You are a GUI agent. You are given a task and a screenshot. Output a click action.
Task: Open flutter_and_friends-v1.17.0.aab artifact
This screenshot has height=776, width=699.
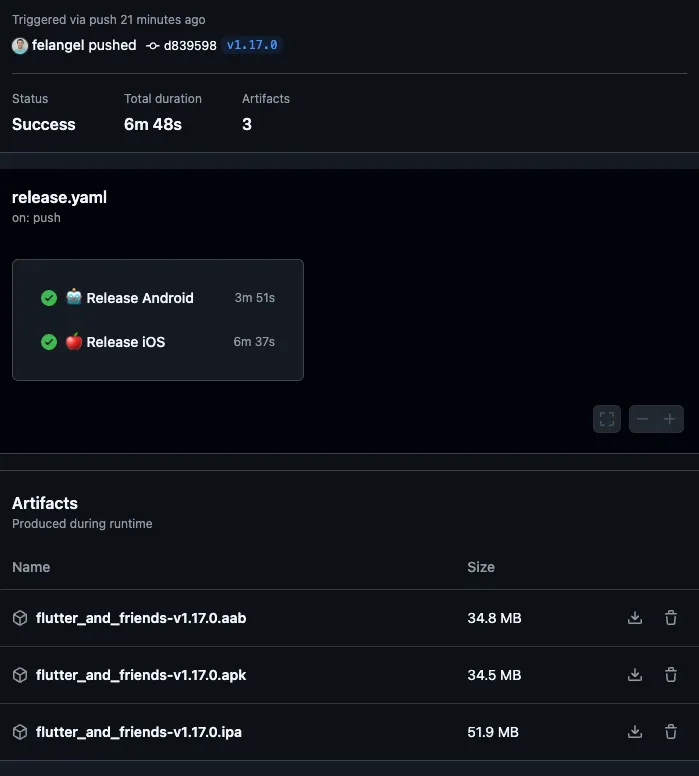pos(141,618)
